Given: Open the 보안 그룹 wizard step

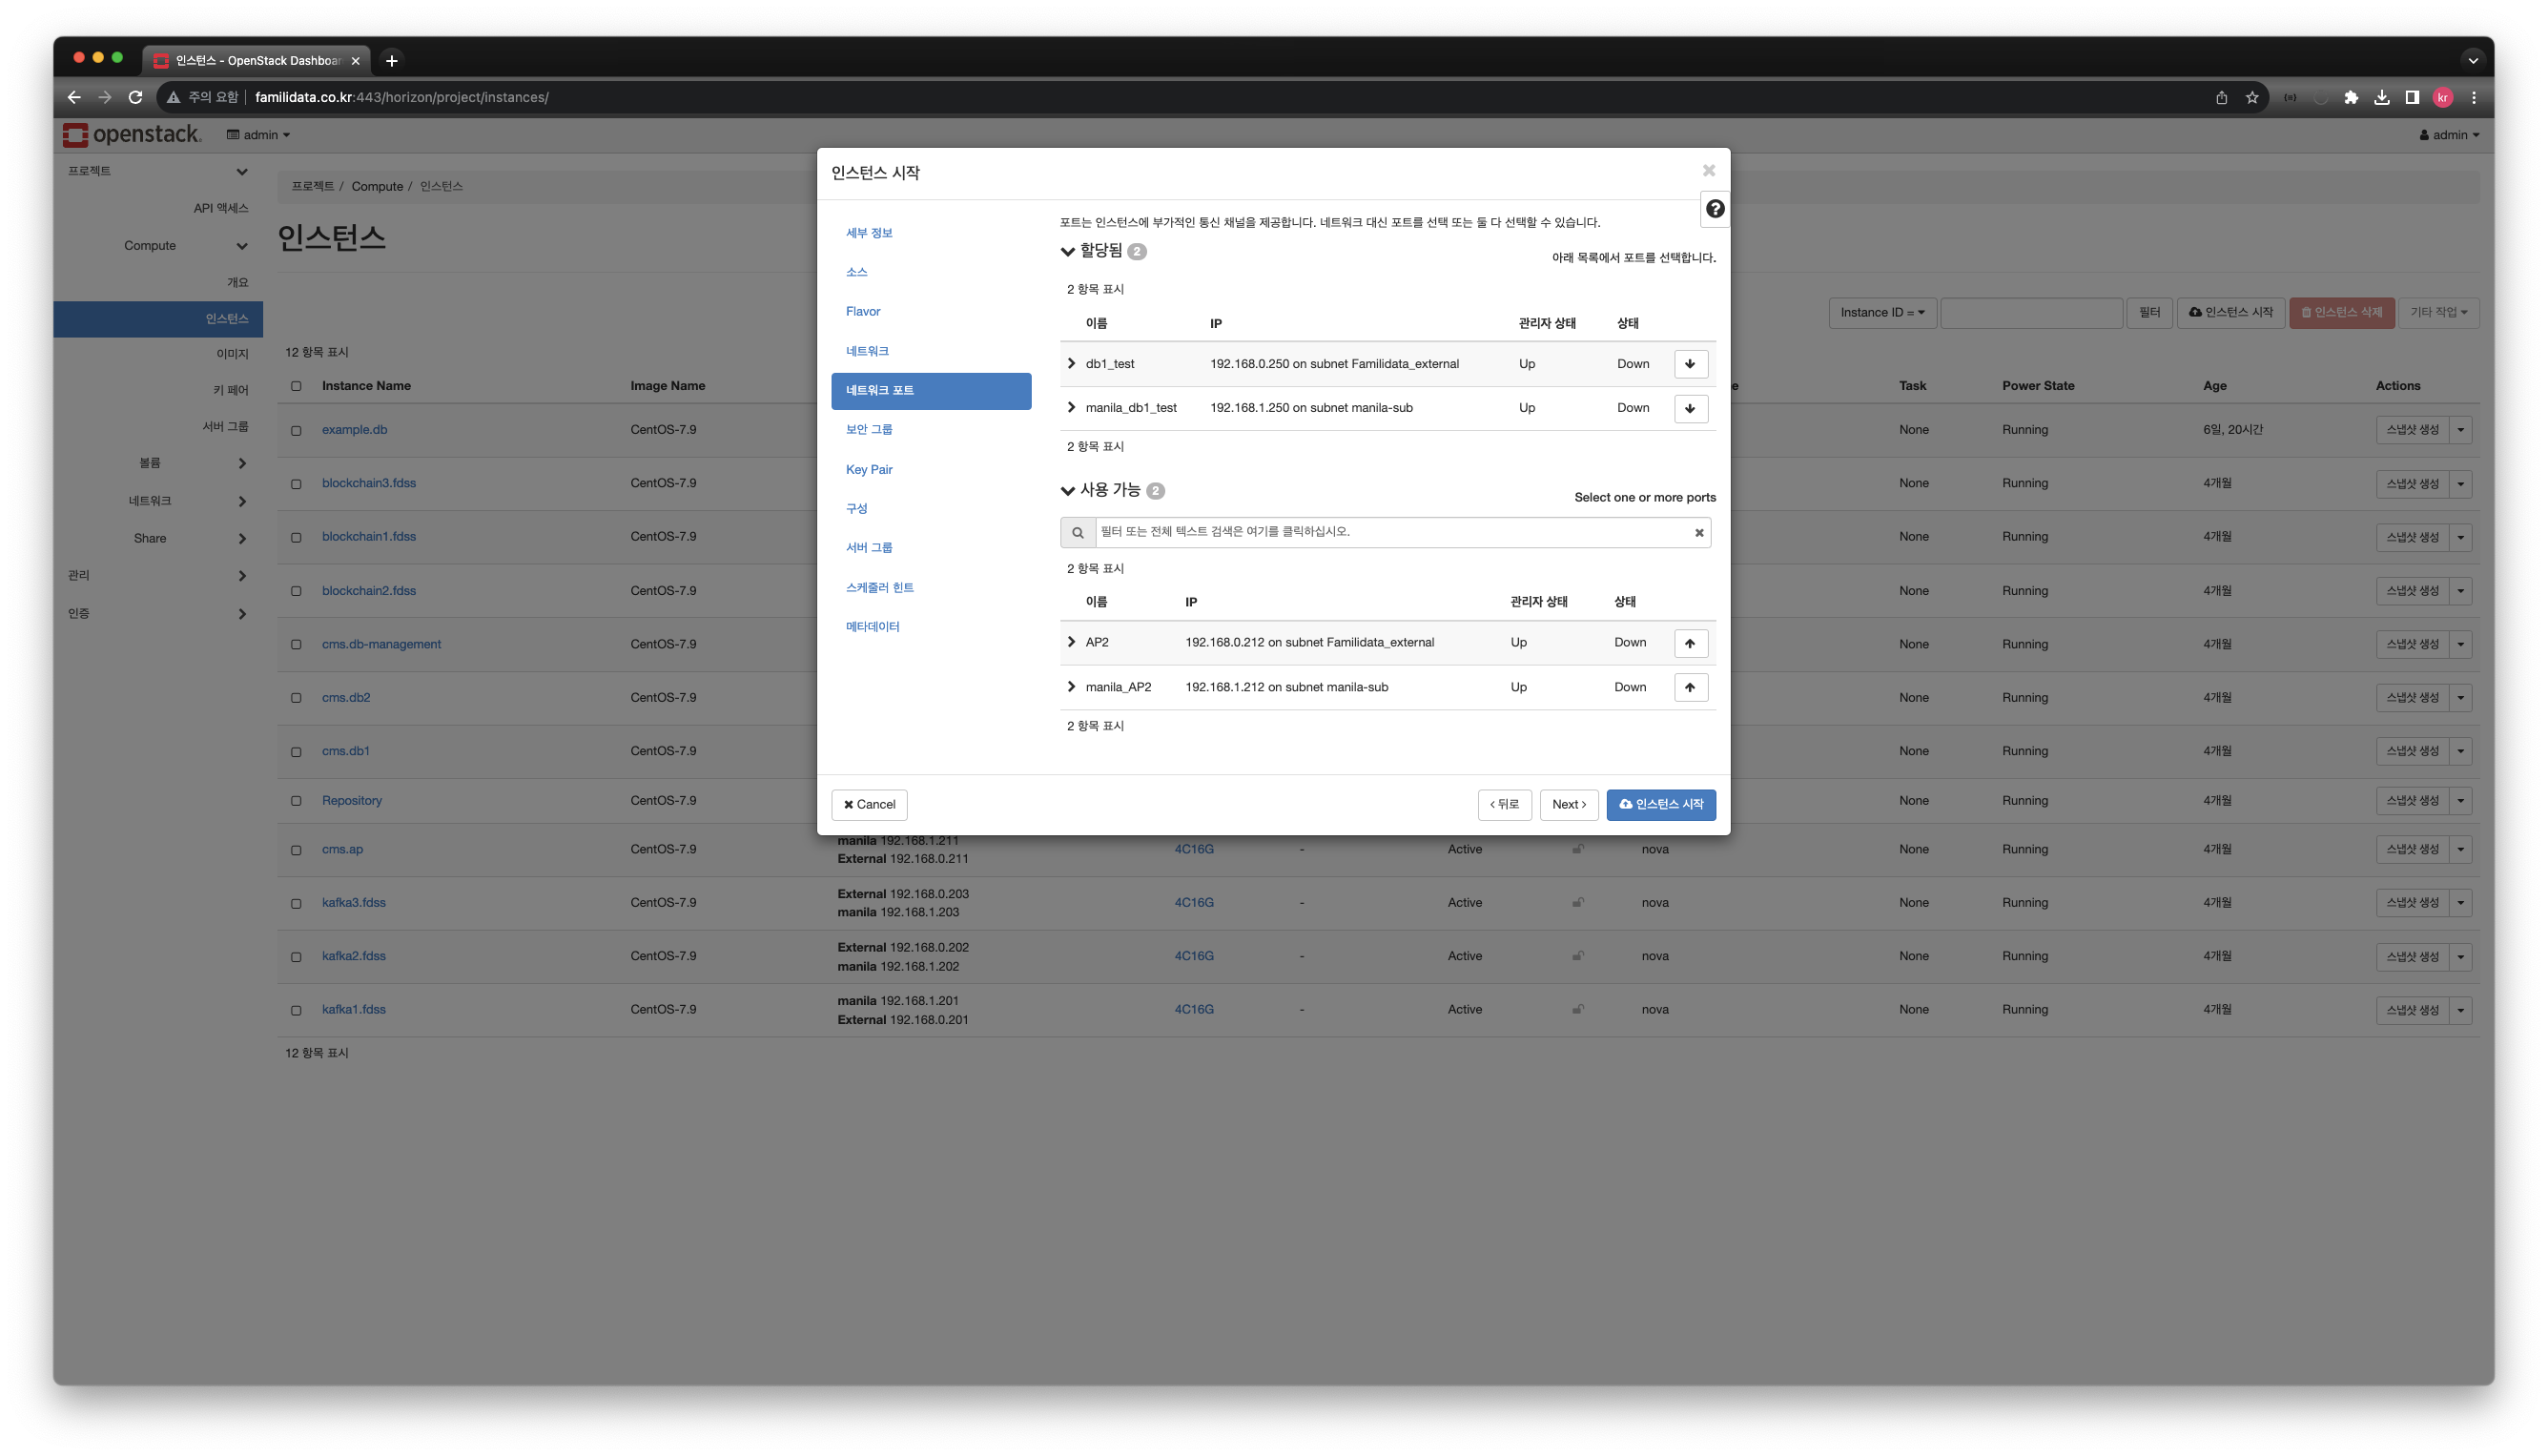Looking at the screenshot, I should point(868,429).
